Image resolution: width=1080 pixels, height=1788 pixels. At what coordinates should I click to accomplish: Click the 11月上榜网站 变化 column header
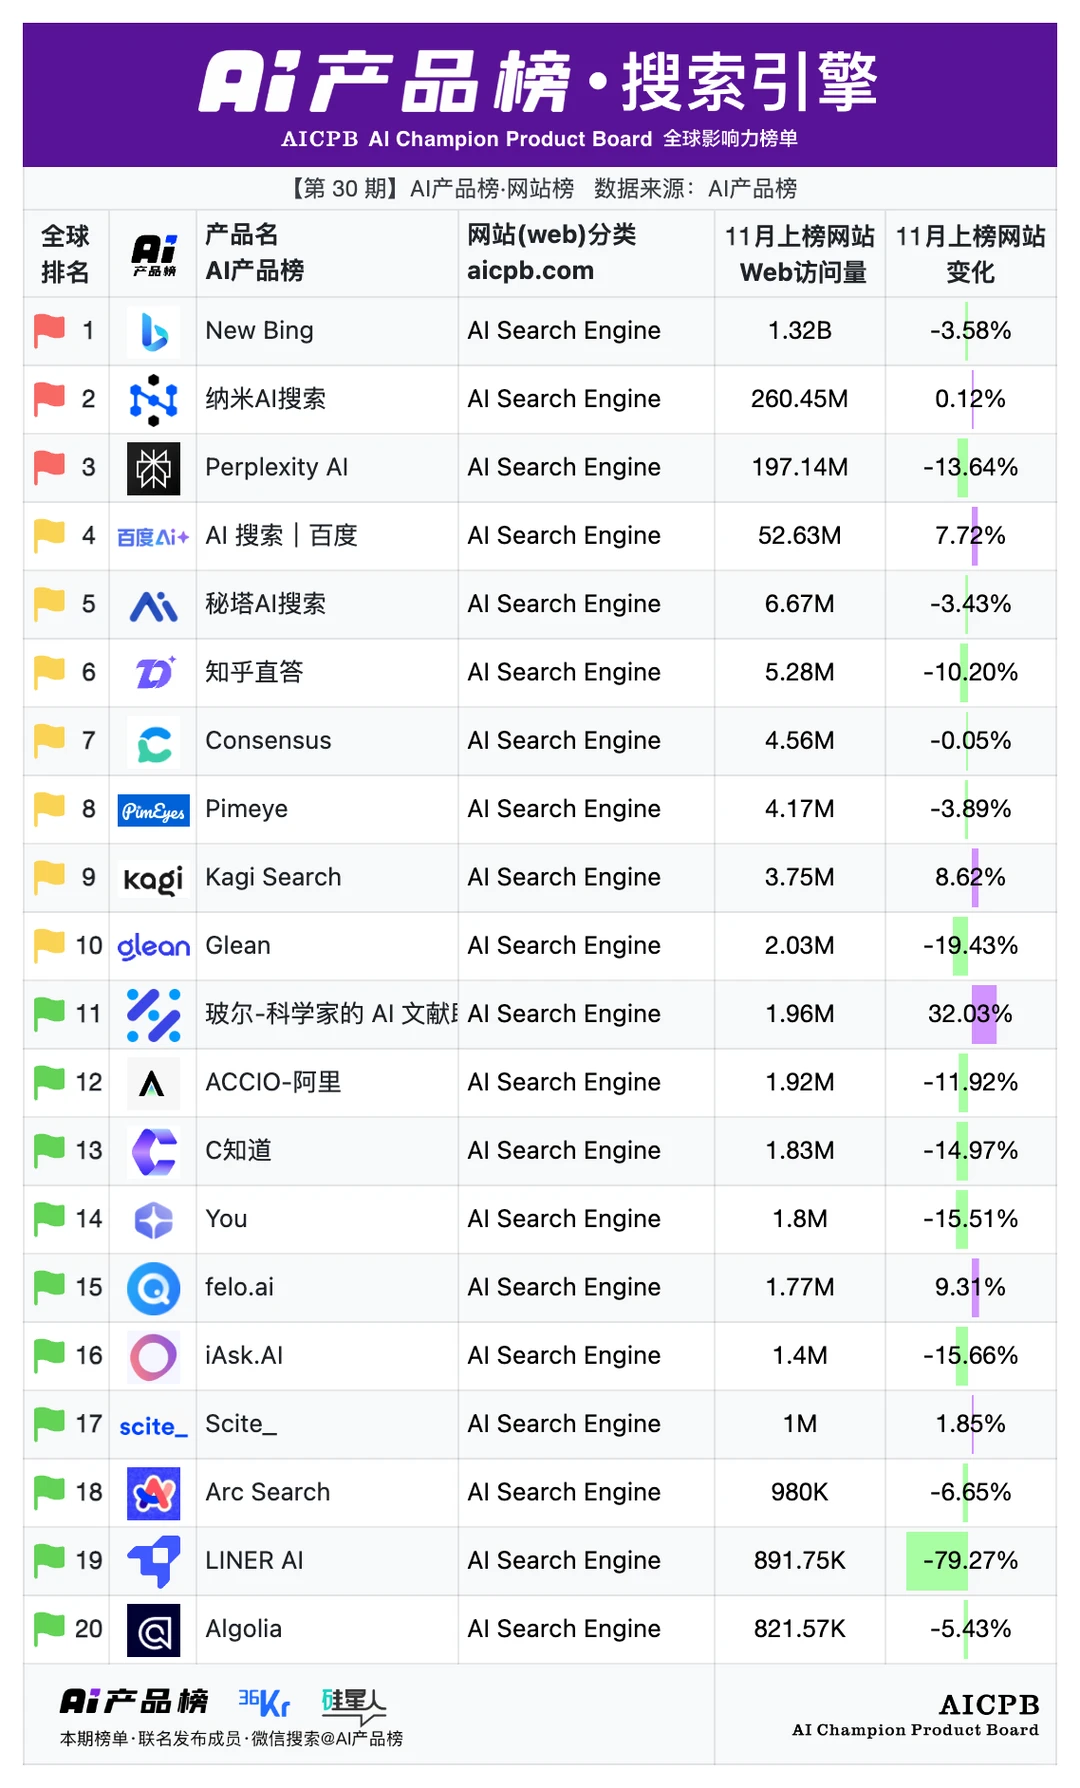(970, 254)
